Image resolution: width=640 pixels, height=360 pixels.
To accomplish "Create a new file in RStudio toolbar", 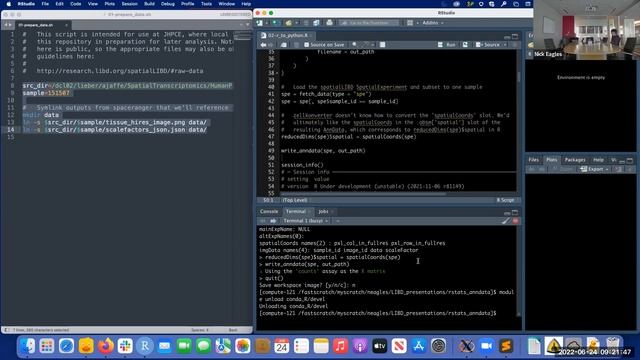I will coord(260,23).
